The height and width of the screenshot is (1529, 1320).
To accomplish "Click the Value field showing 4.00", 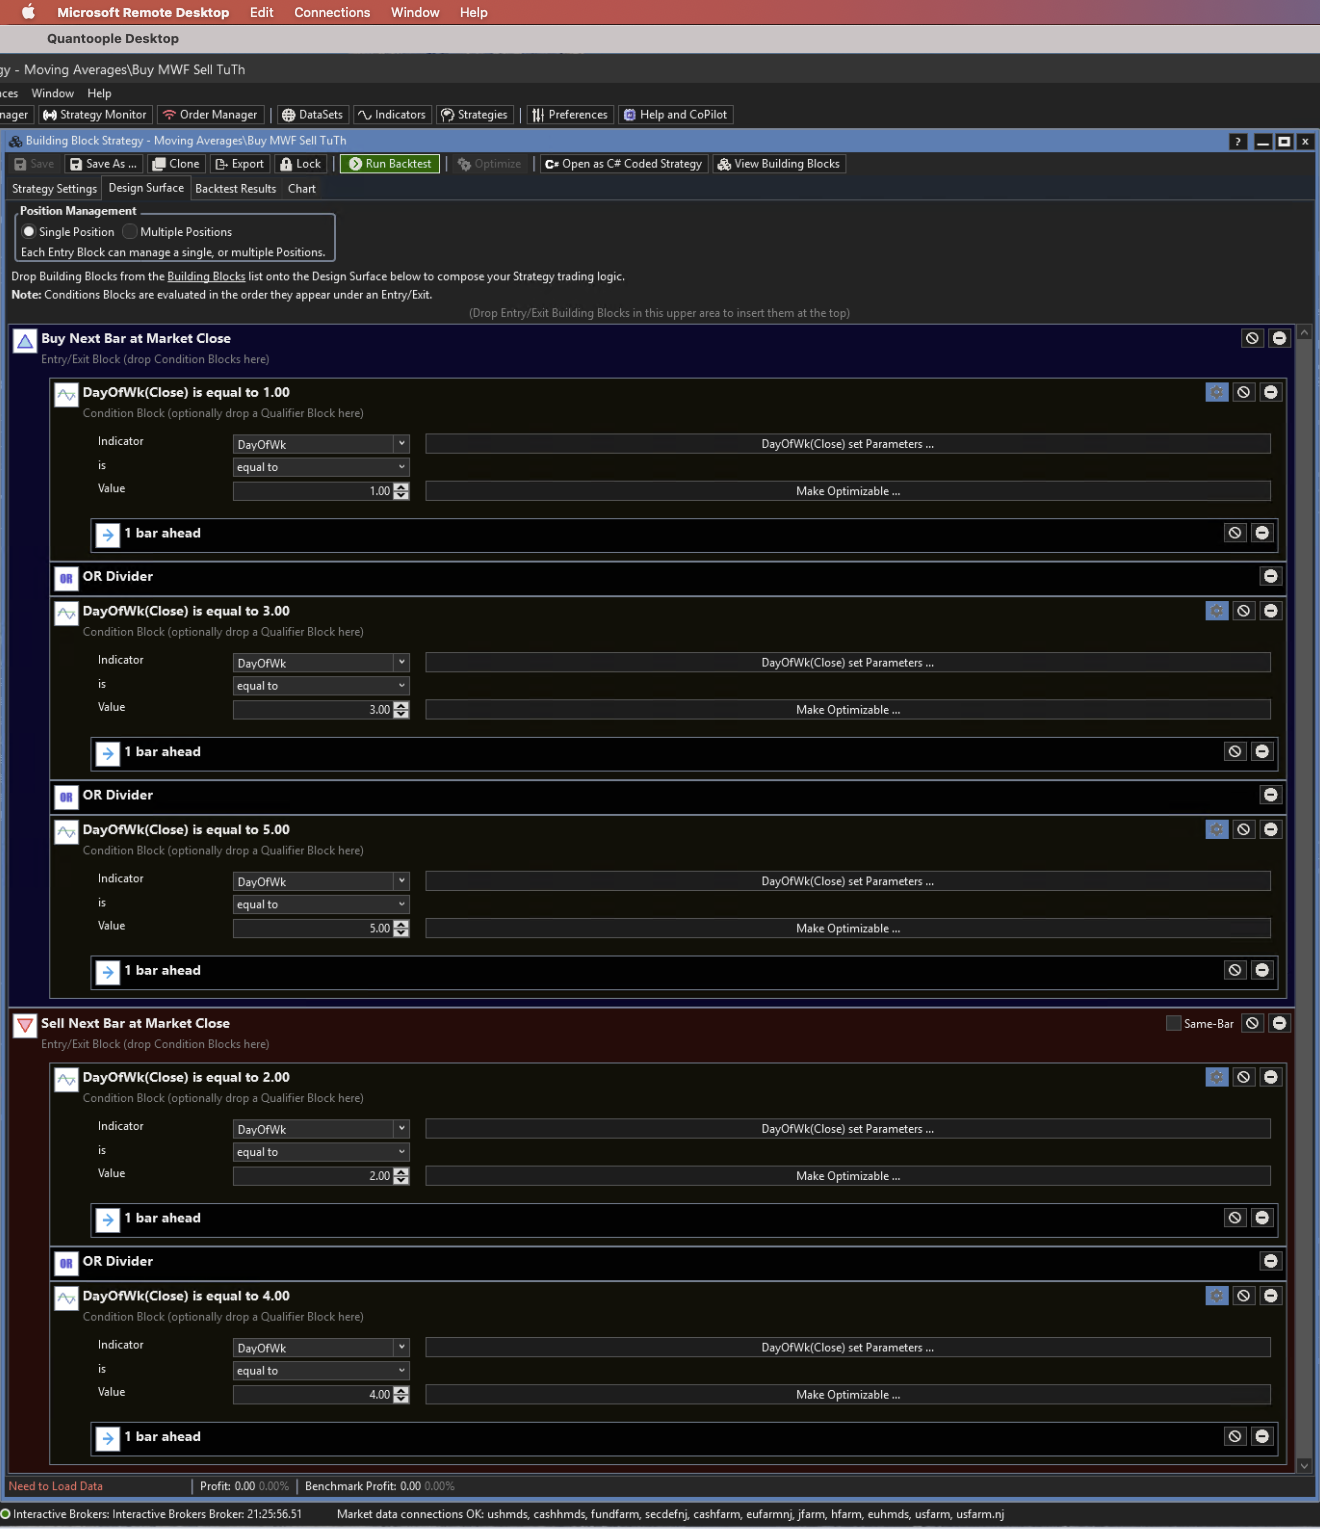I will [x=312, y=1395].
